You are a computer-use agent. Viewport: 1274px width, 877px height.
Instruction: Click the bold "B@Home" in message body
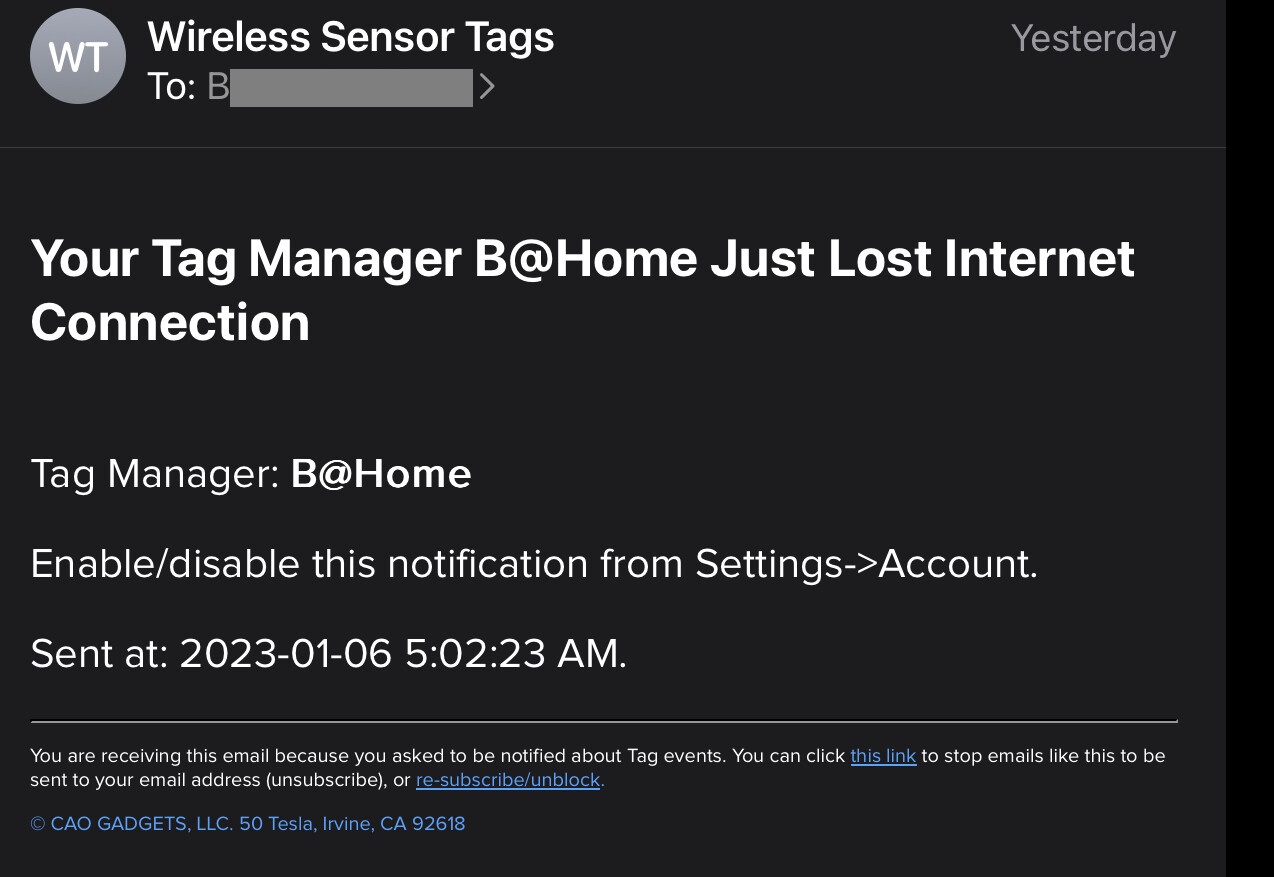(381, 474)
